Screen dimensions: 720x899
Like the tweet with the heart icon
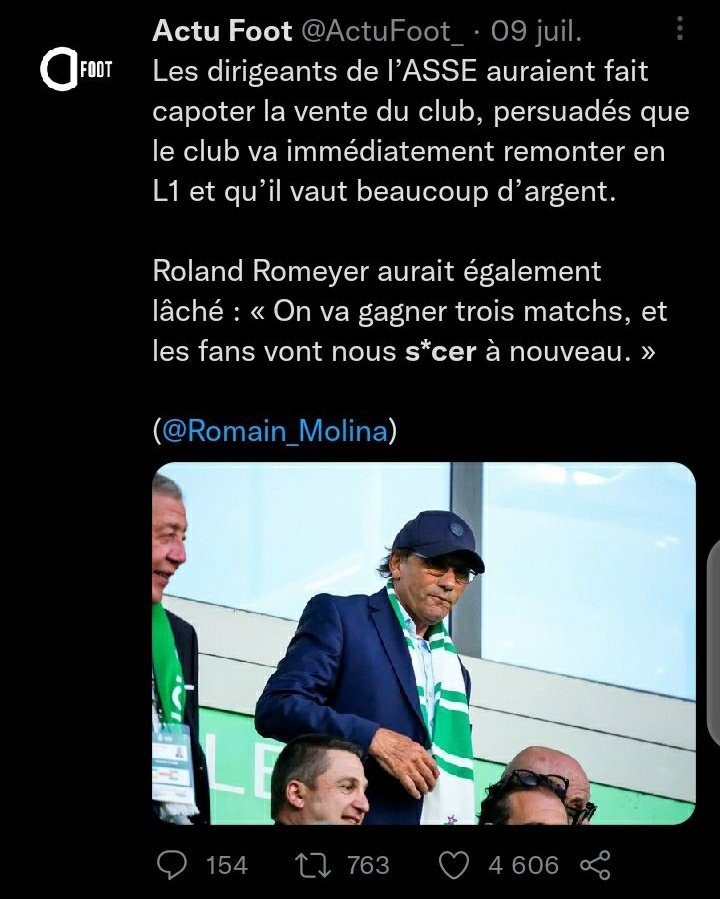[x=453, y=865]
